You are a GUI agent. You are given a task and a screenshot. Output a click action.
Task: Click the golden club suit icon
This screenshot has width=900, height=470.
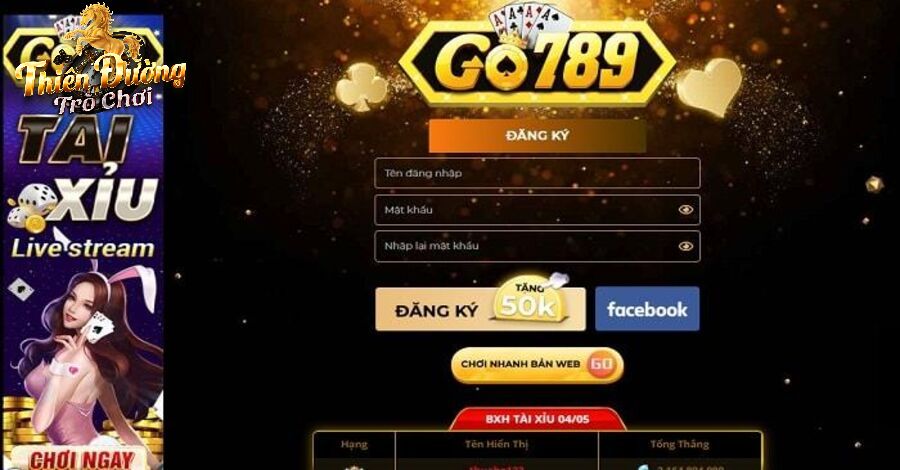(361, 87)
